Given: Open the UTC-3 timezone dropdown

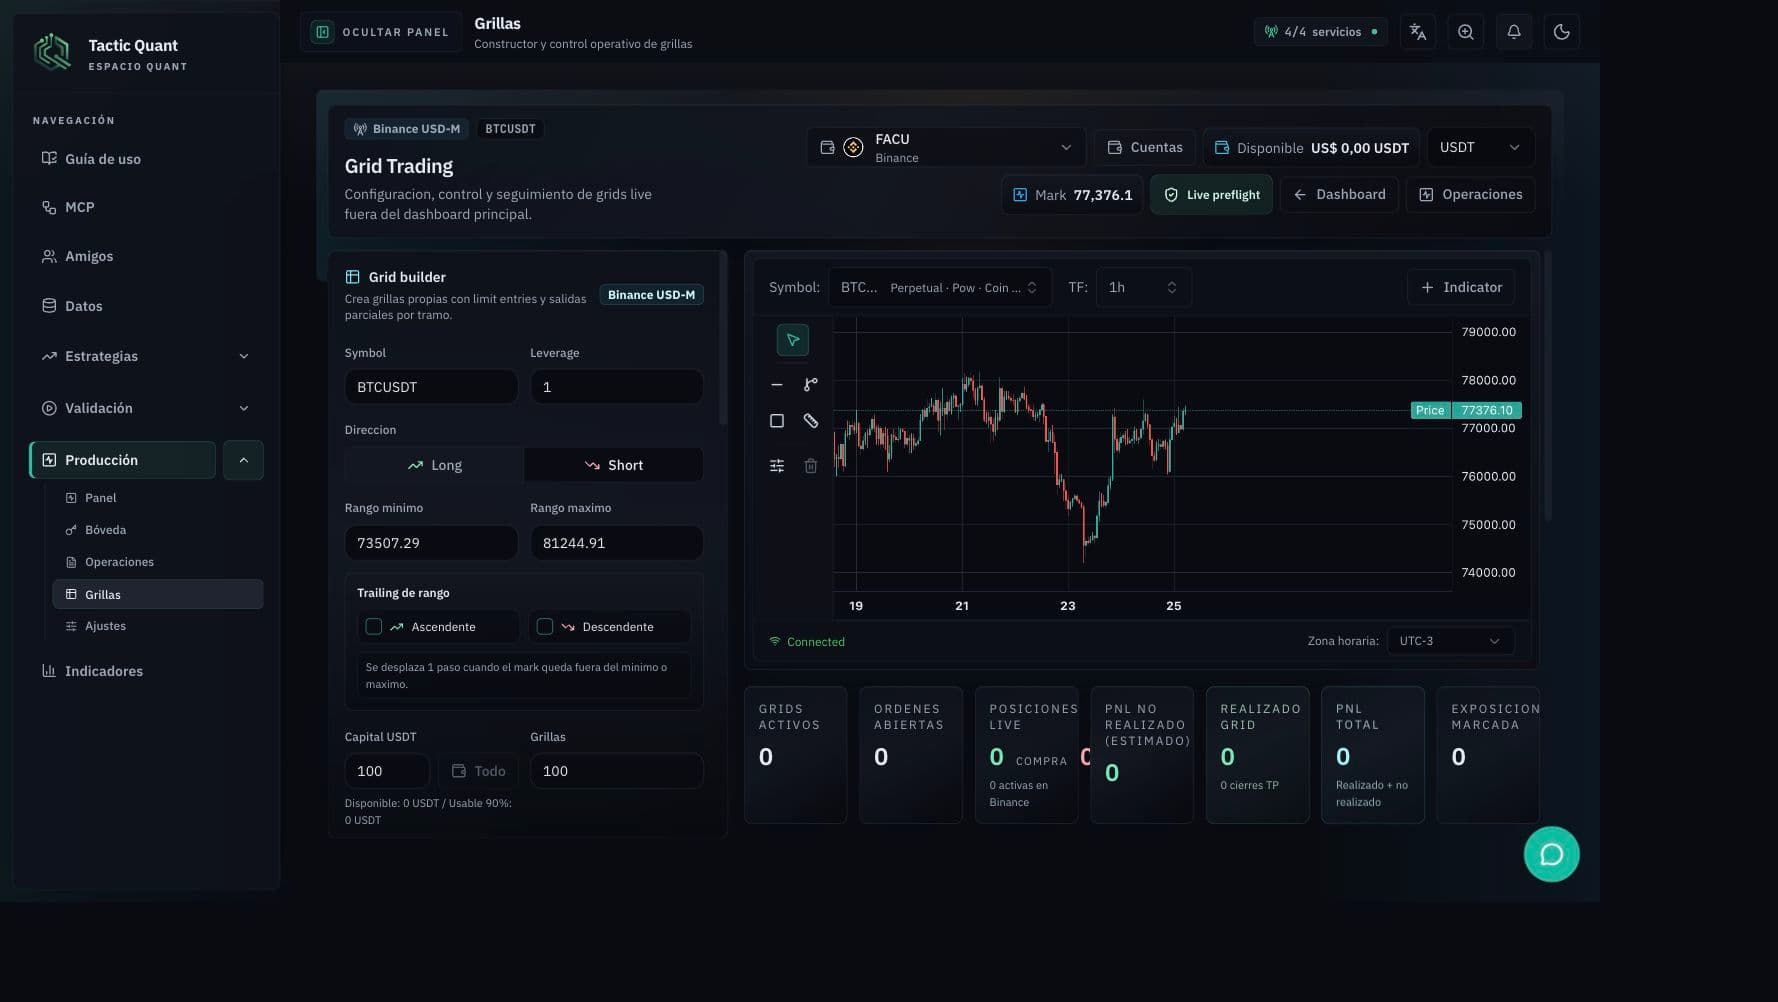Looking at the screenshot, I should (1450, 641).
